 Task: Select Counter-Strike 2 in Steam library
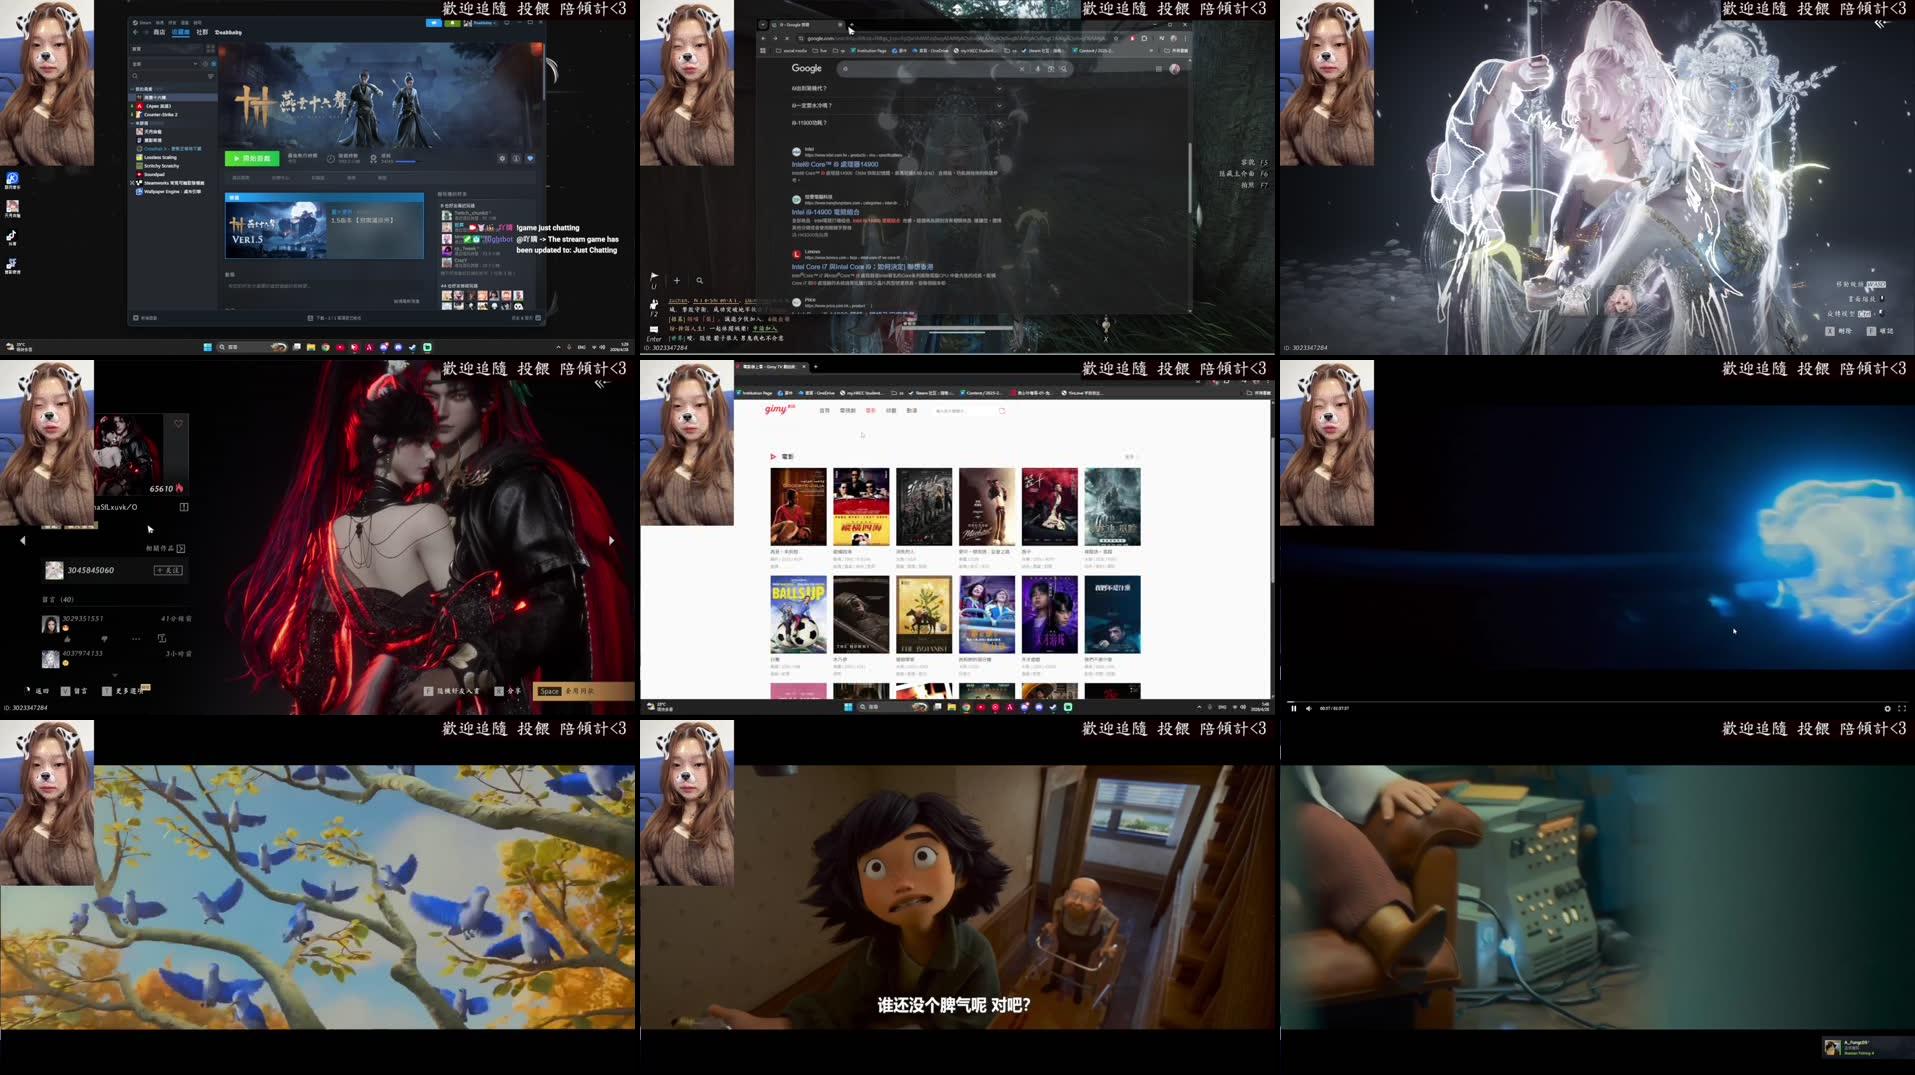[160, 114]
